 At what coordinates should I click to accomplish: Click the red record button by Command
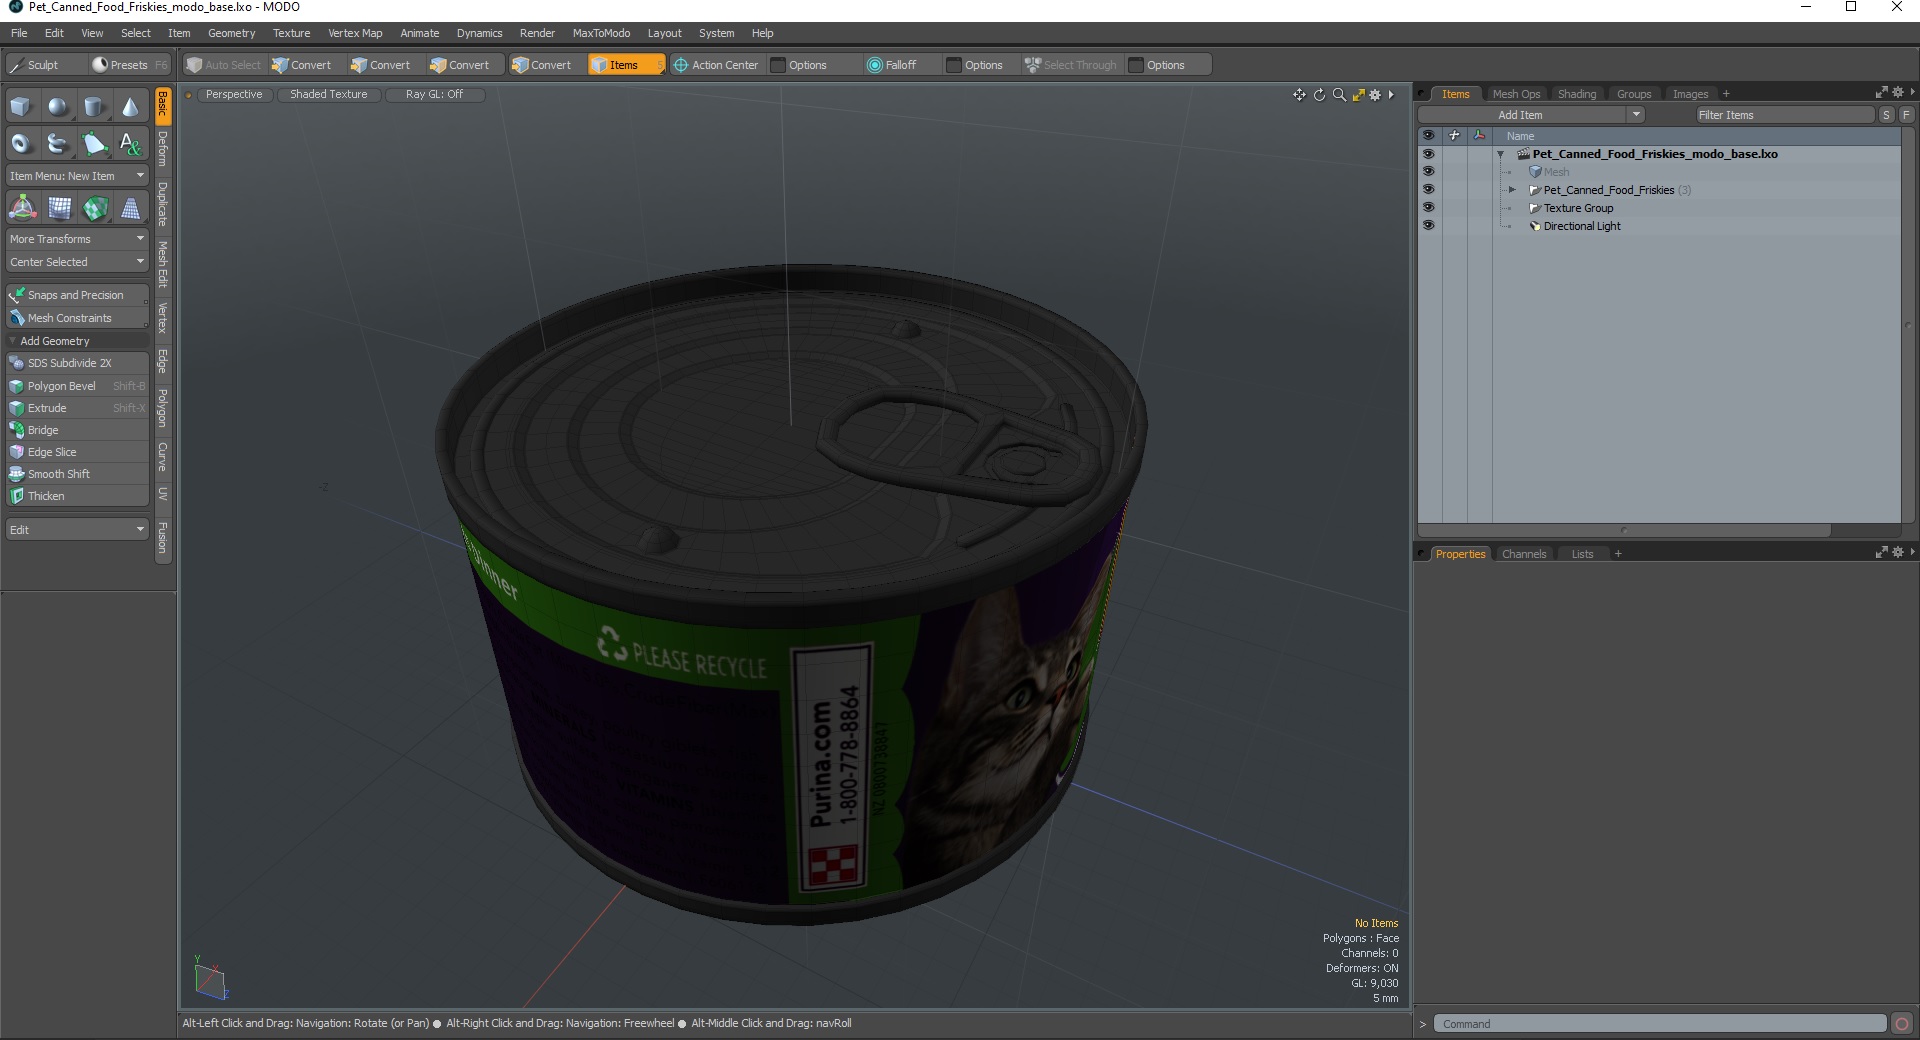click(x=1902, y=1023)
